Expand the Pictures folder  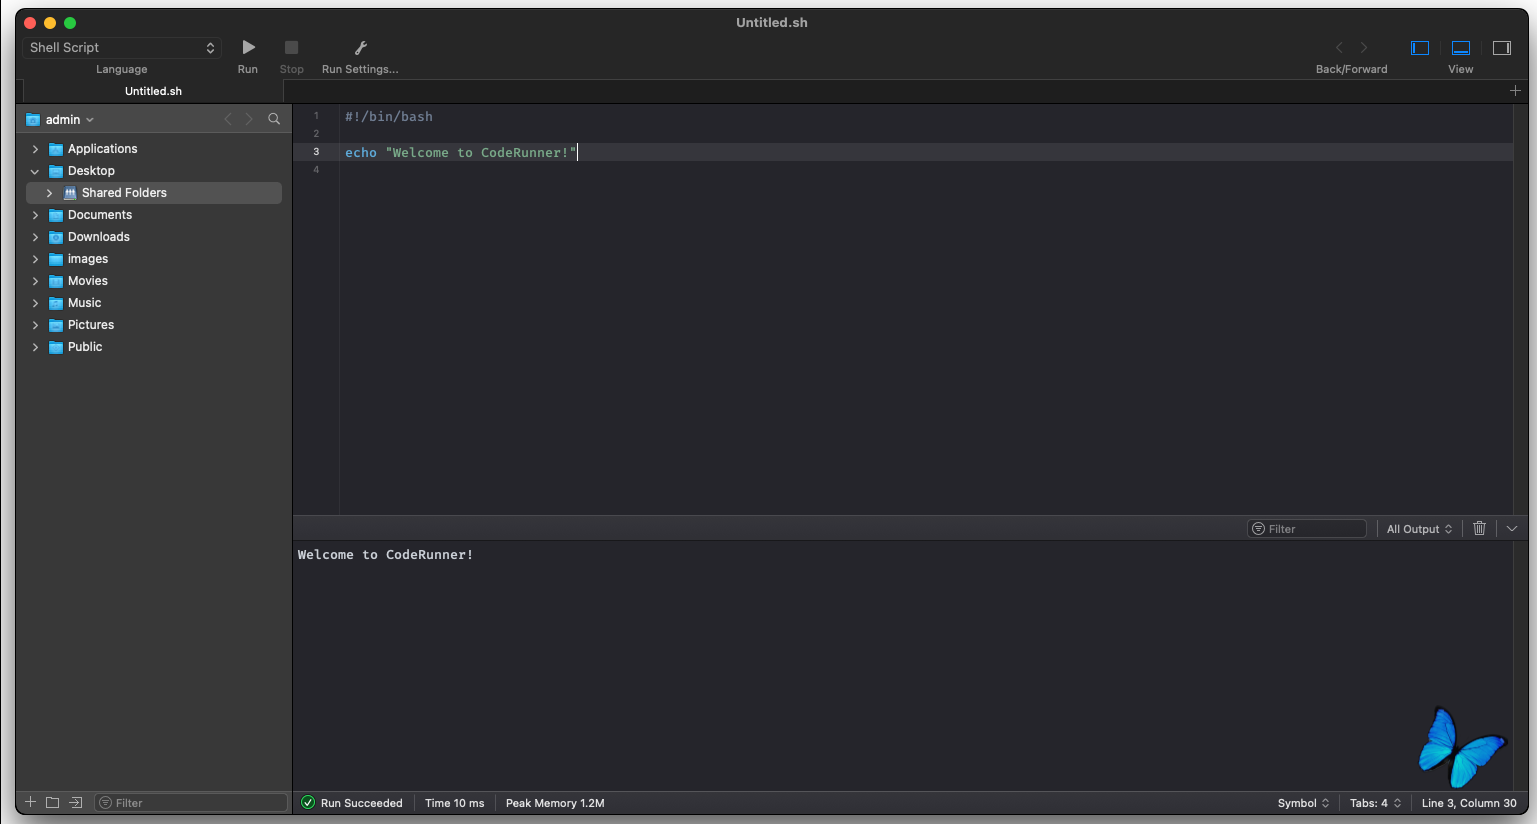(35, 325)
